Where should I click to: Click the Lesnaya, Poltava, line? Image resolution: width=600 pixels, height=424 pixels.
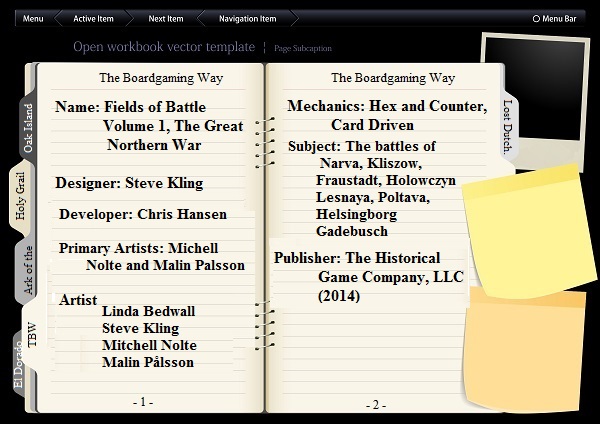[373, 197]
